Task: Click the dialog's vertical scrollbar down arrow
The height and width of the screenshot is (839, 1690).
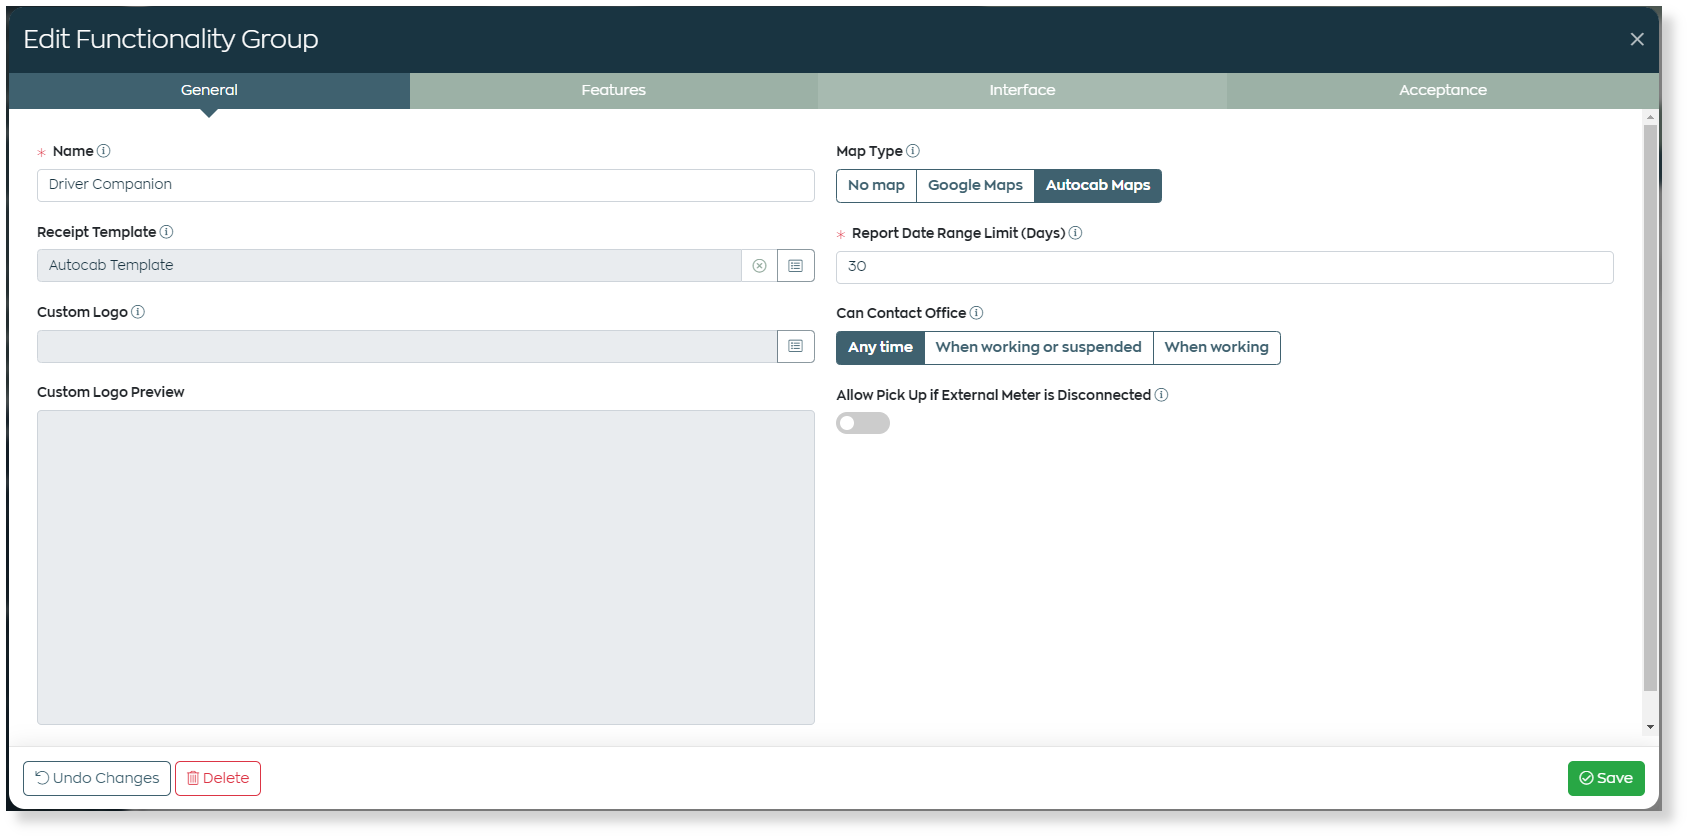Action: tap(1650, 727)
